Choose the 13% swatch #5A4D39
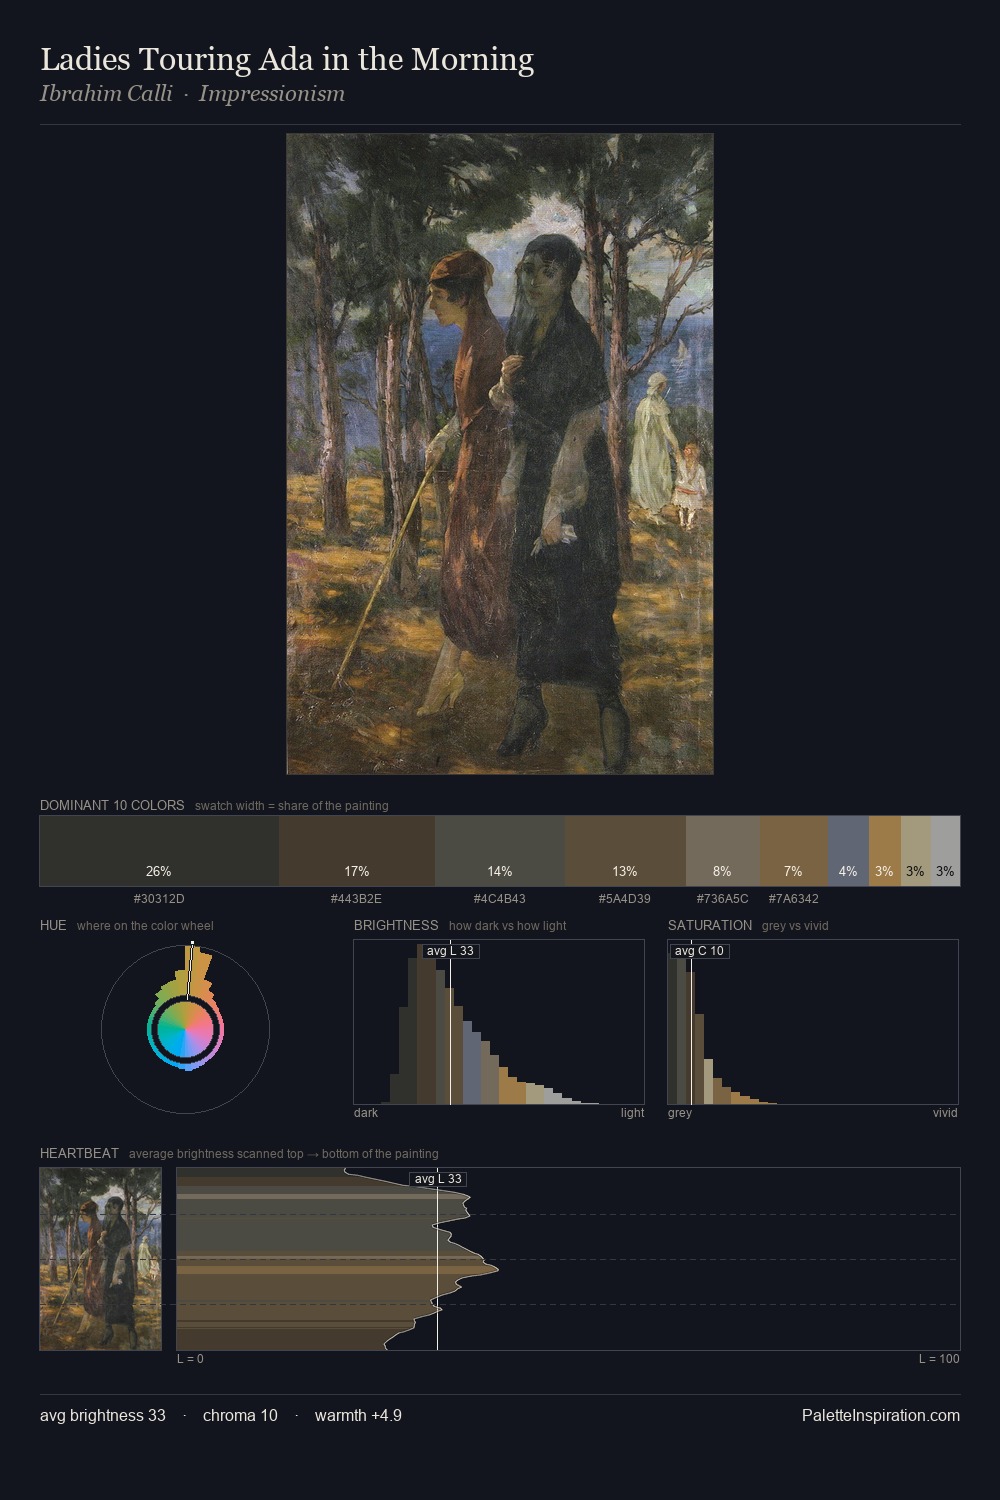 click(625, 851)
